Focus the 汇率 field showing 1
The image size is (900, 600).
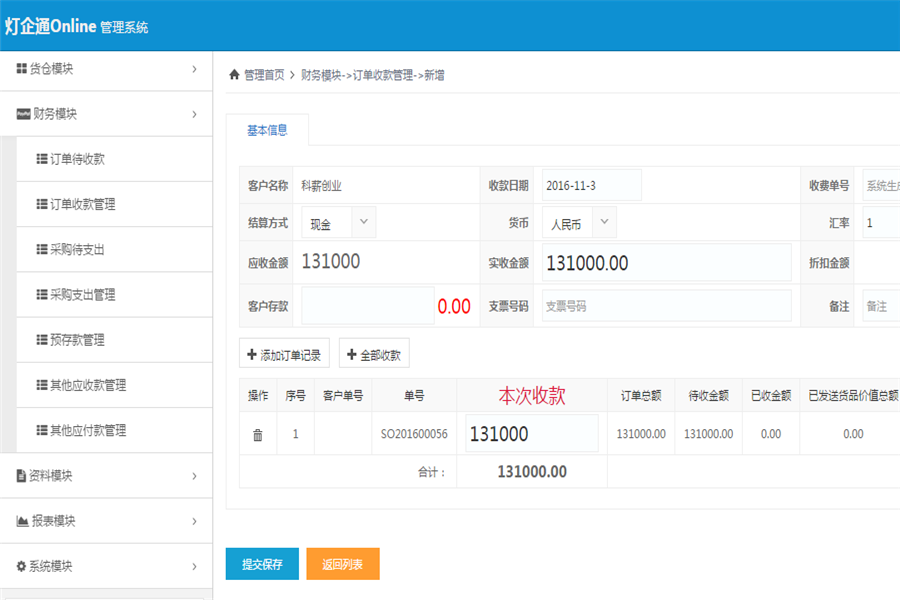(x=881, y=223)
